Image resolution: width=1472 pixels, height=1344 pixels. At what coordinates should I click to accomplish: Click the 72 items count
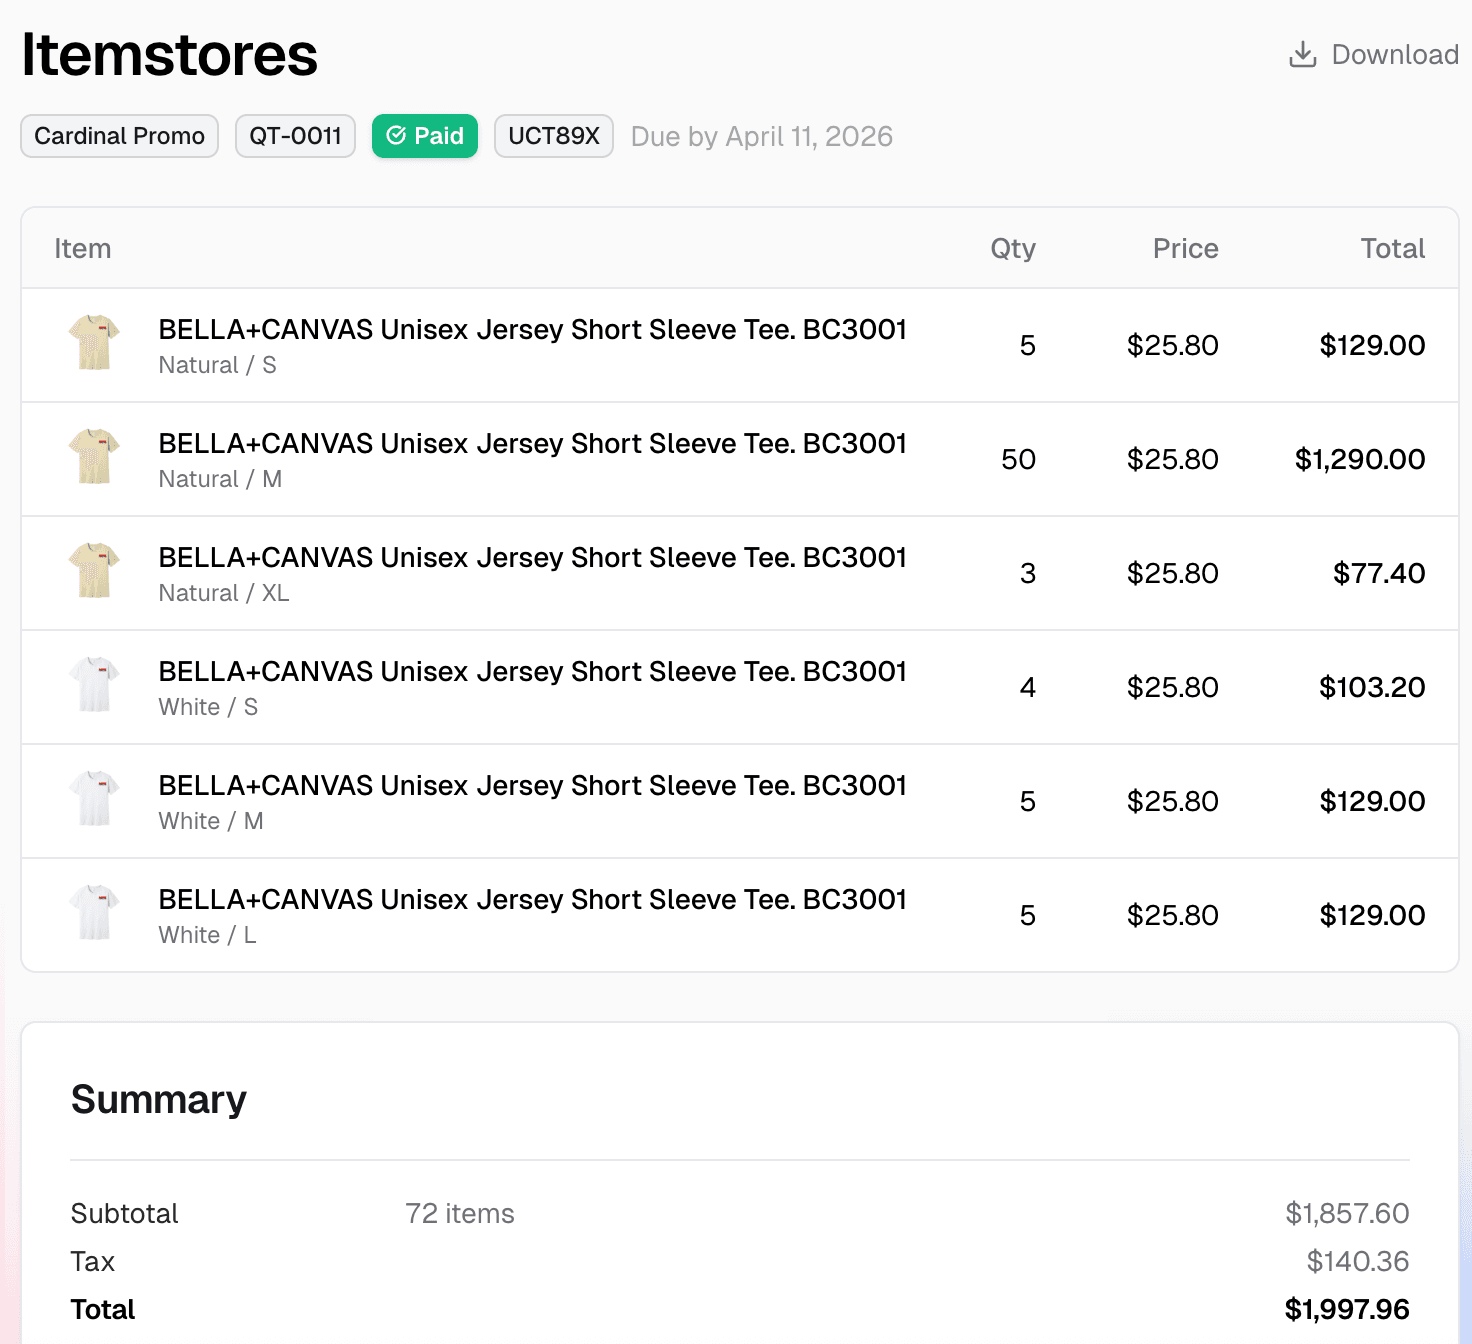point(459,1213)
